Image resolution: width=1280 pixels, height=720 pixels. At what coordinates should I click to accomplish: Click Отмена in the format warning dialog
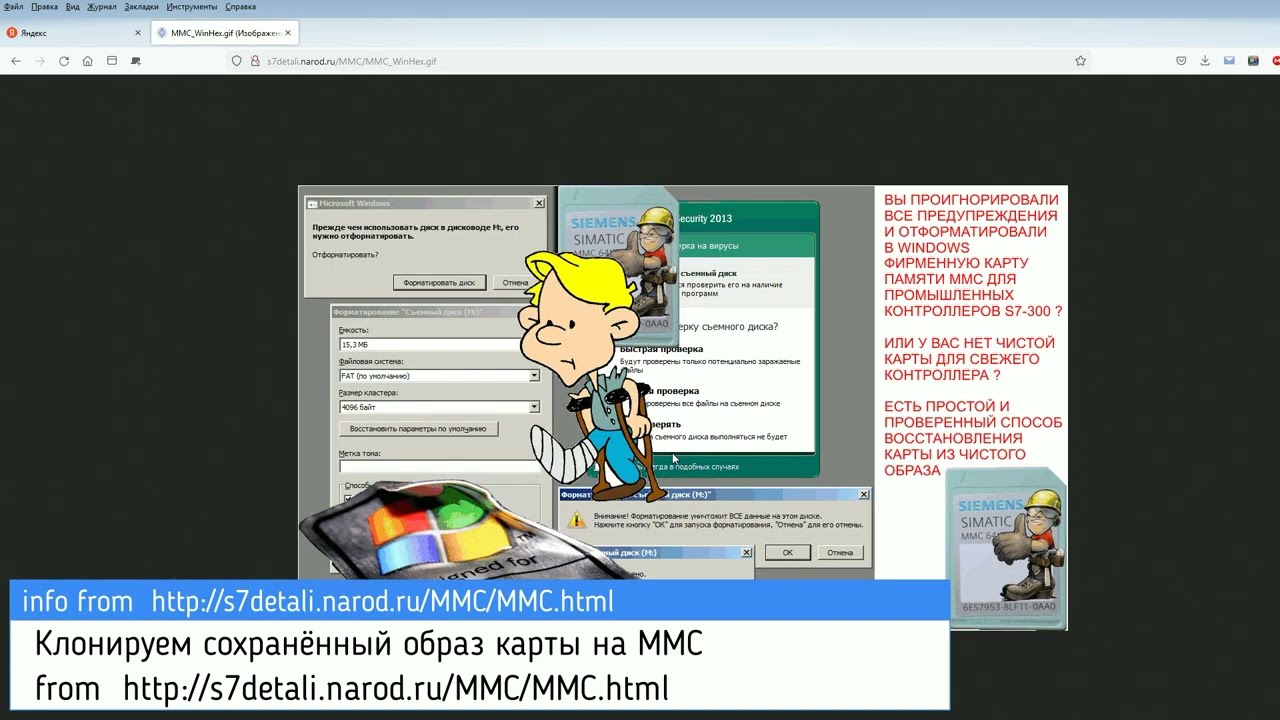click(x=840, y=552)
